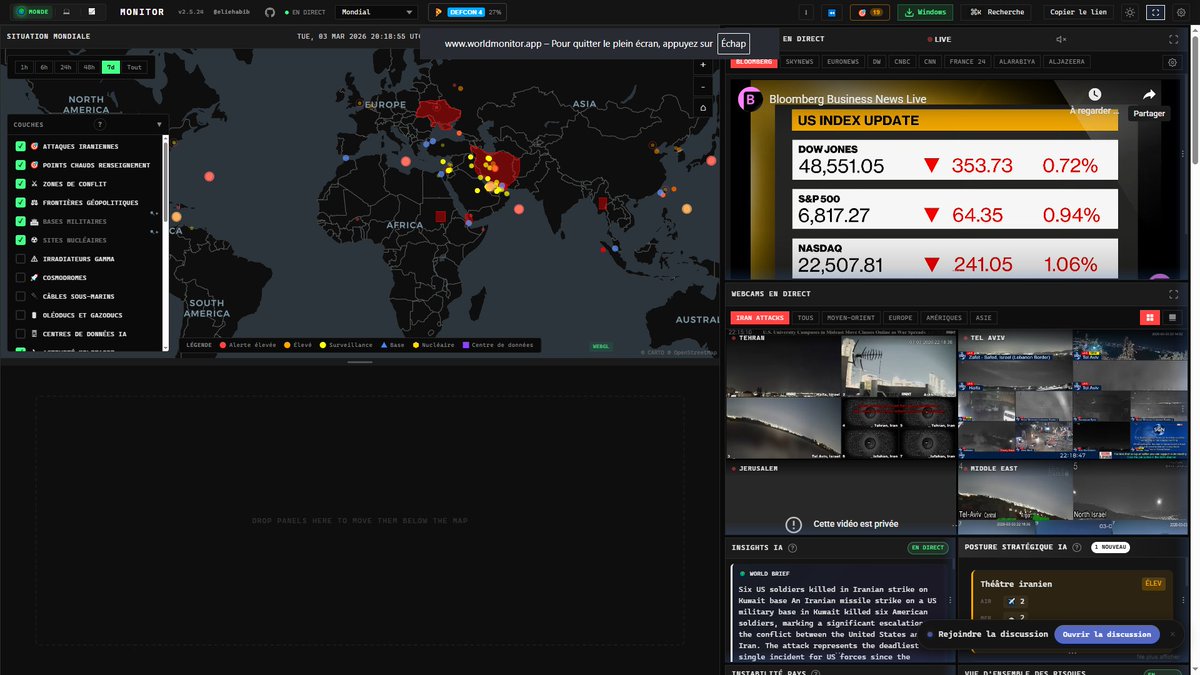1200x675 pixels.
Task: Zoom in on the world map
Action: click(703, 65)
